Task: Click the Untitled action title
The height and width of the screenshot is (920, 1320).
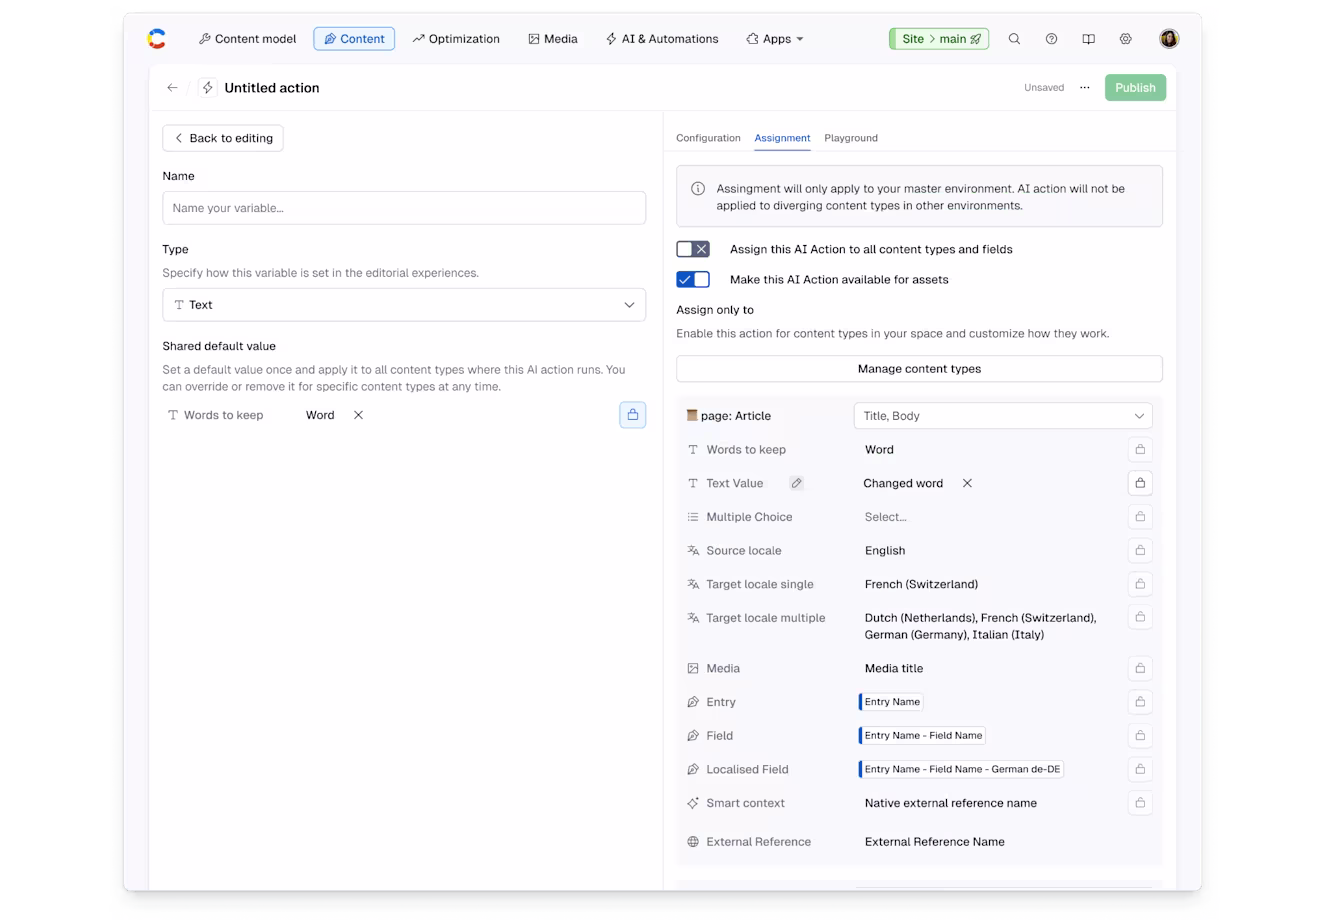Action: click(x=272, y=88)
